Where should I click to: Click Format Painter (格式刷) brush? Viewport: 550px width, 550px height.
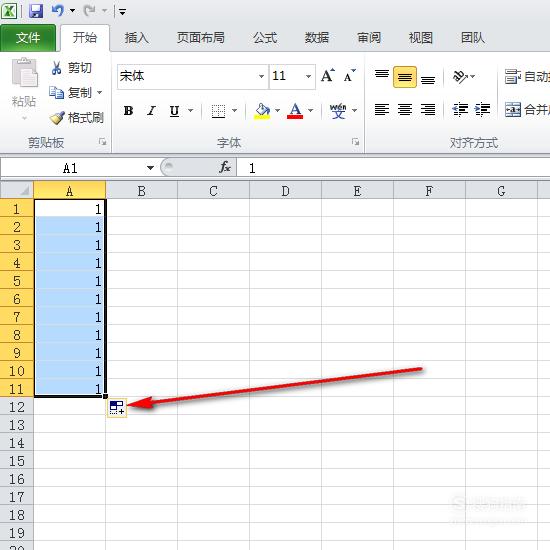coord(76,118)
